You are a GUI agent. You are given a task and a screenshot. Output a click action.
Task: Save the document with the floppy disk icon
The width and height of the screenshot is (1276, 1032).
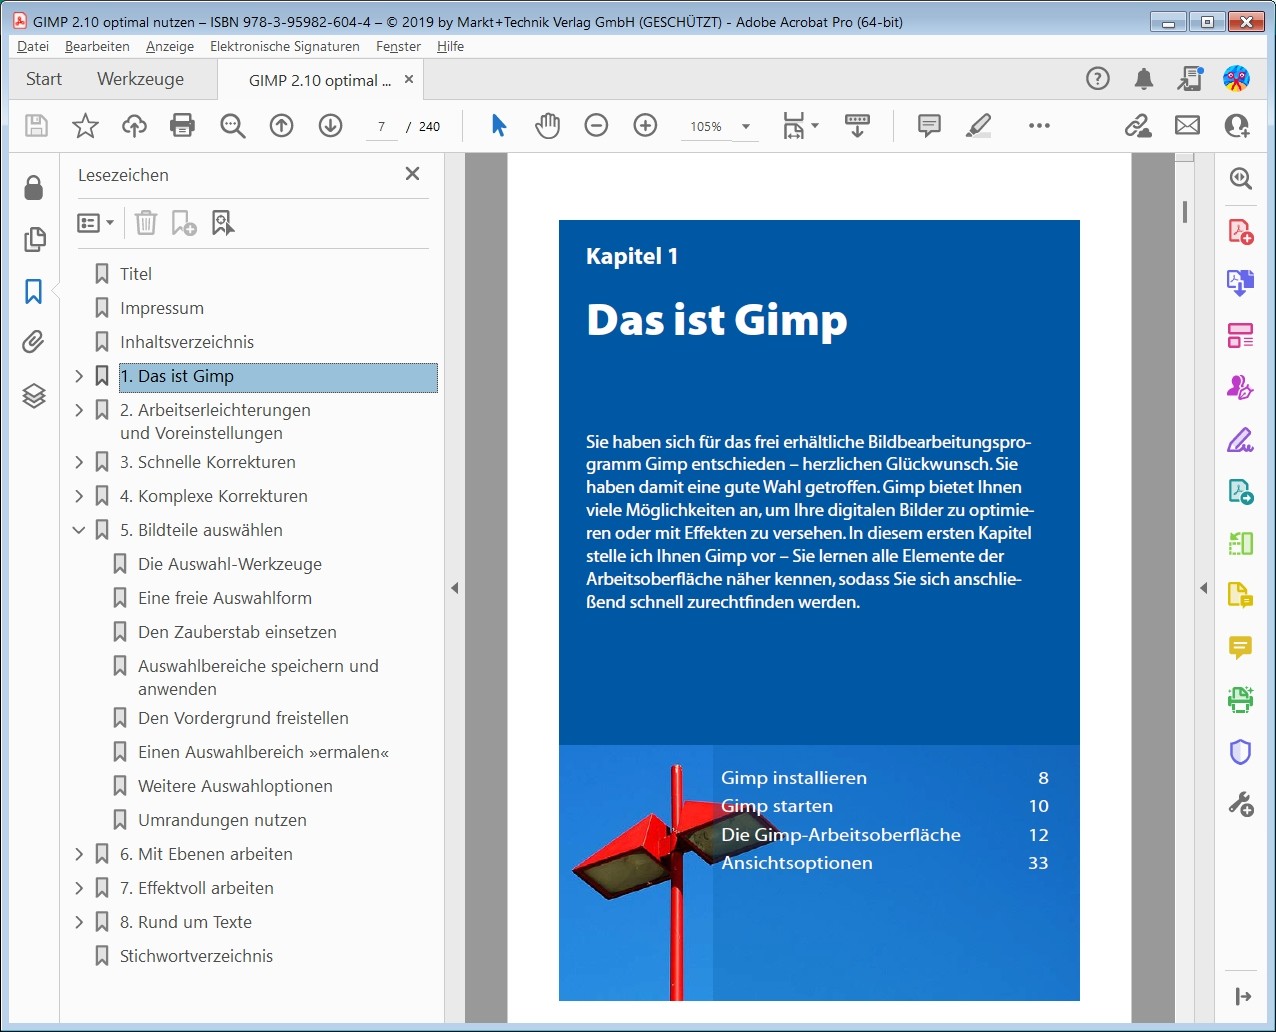tap(37, 126)
